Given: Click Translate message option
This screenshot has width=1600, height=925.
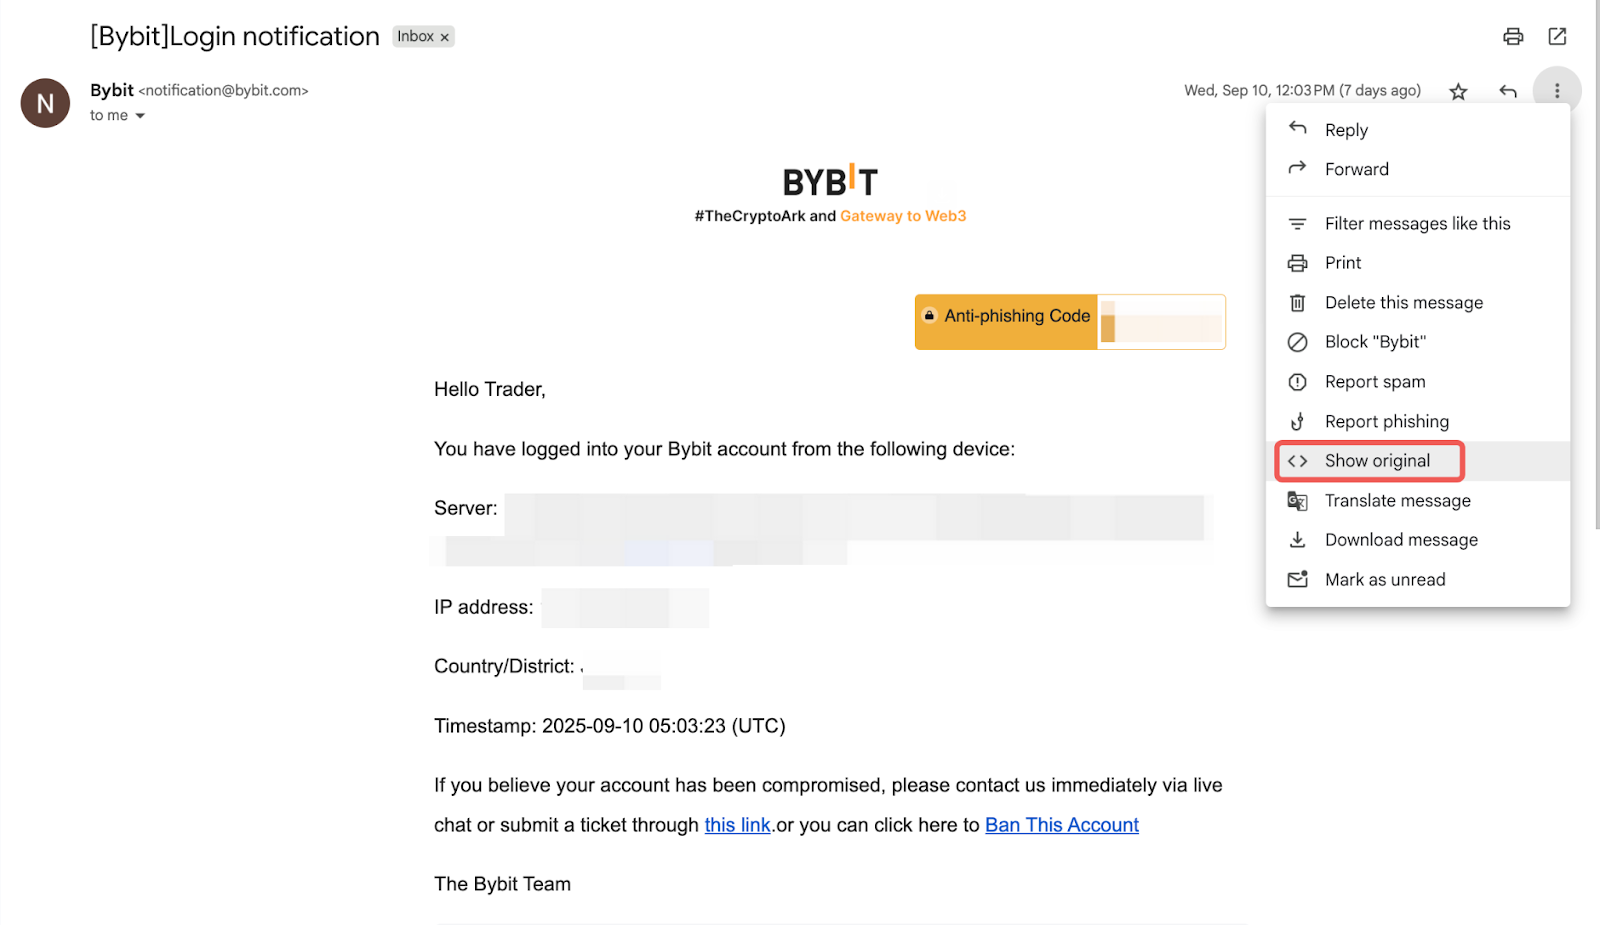Looking at the screenshot, I should tap(1397, 501).
